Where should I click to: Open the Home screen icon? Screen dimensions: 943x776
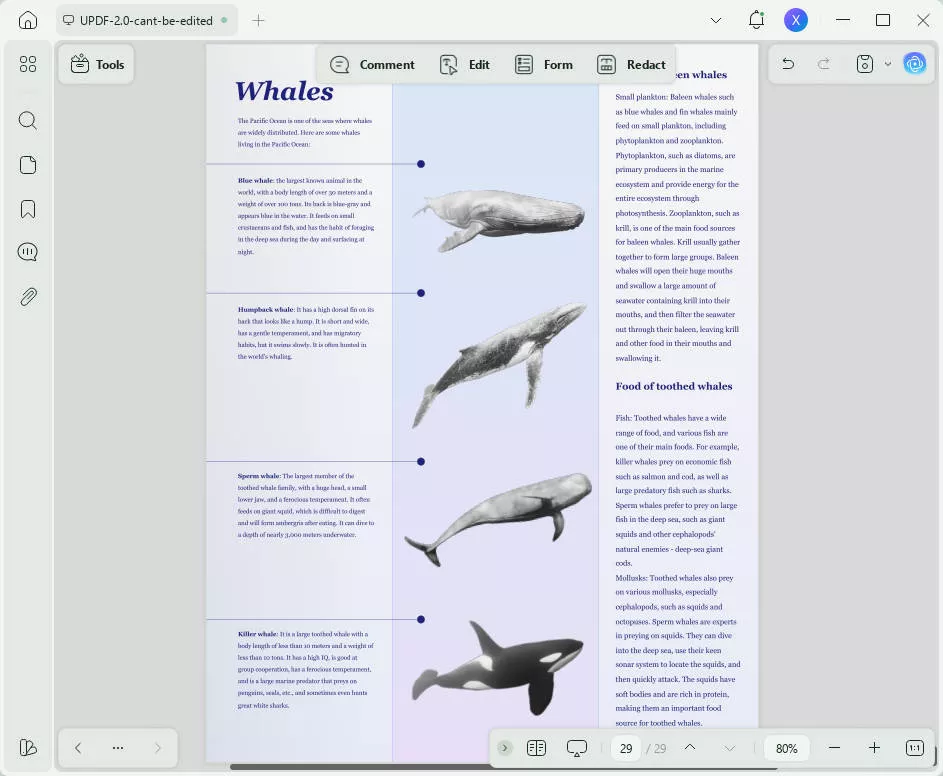point(28,20)
